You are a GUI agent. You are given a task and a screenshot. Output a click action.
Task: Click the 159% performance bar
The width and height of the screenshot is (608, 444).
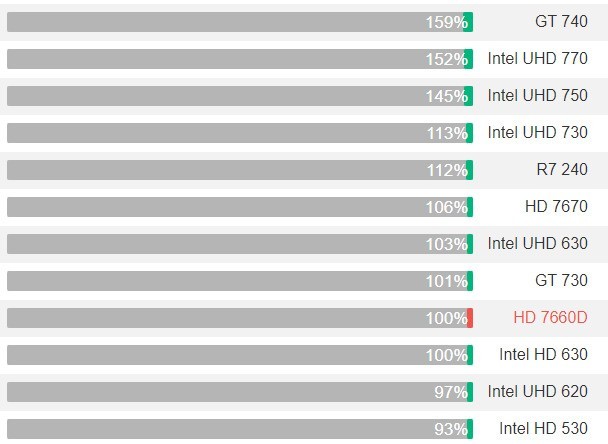pos(240,22)
